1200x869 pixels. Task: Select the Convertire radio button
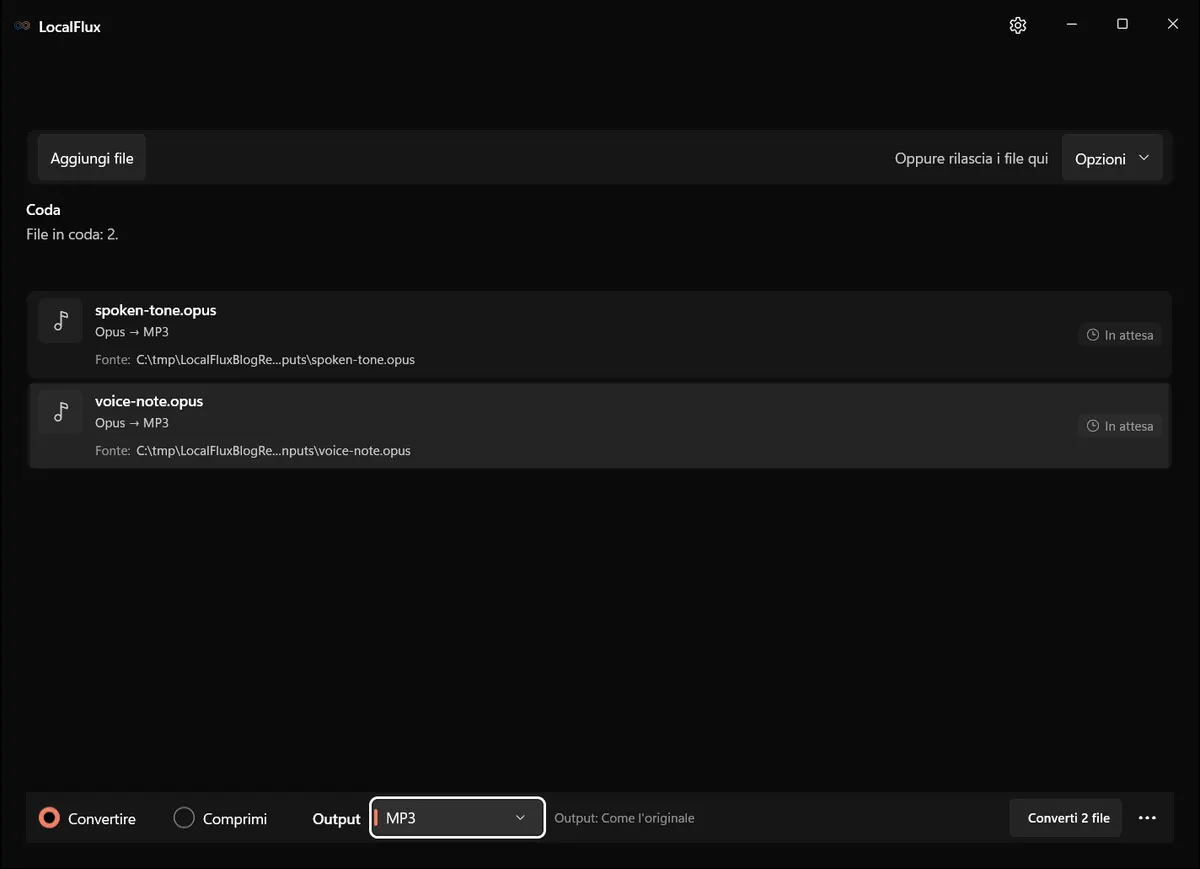click(x=49, y=818)
